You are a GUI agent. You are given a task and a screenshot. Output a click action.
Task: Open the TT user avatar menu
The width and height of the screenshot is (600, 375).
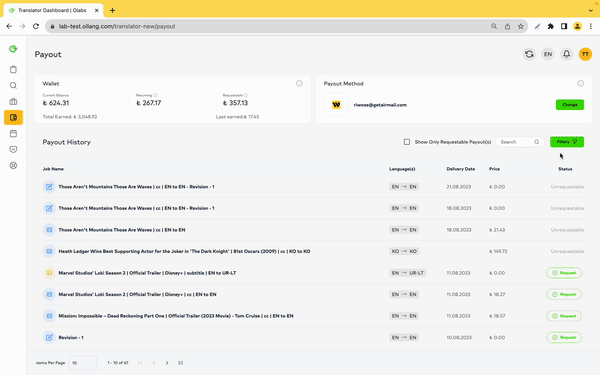coord(585,54)
